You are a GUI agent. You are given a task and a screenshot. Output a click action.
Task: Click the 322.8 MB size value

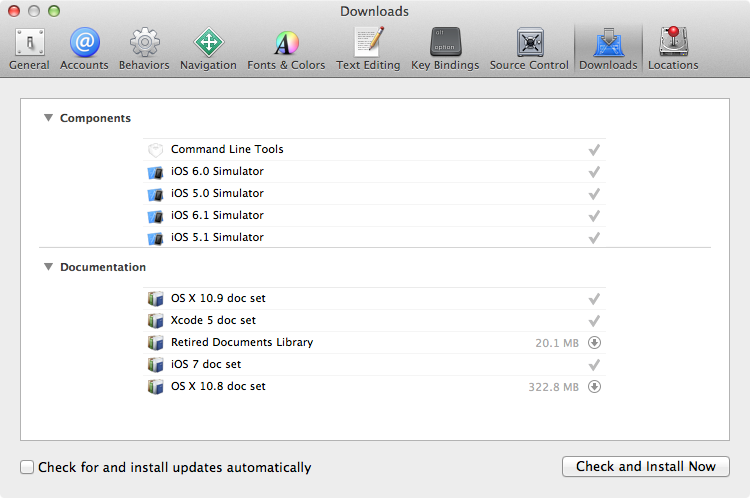[553, 387]
